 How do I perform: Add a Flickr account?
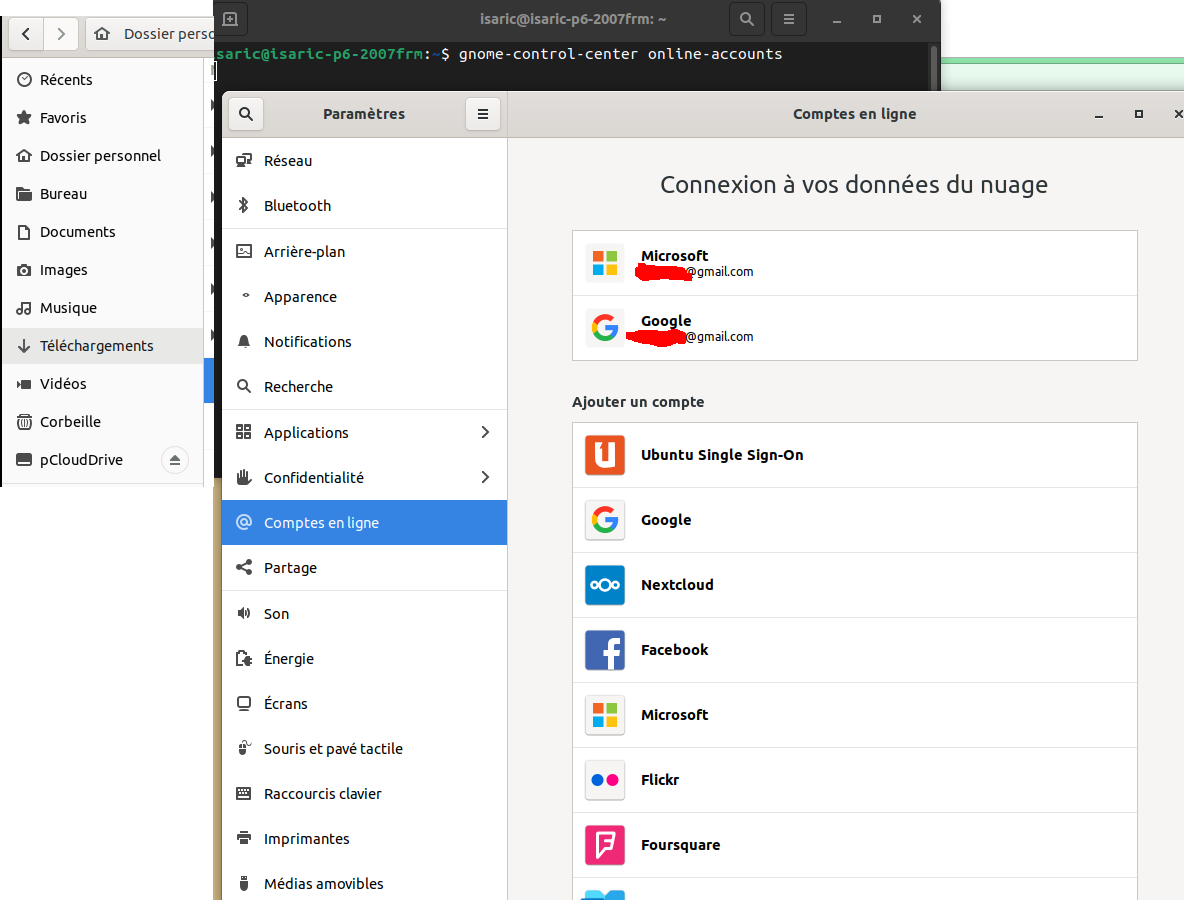click(855, 780)
